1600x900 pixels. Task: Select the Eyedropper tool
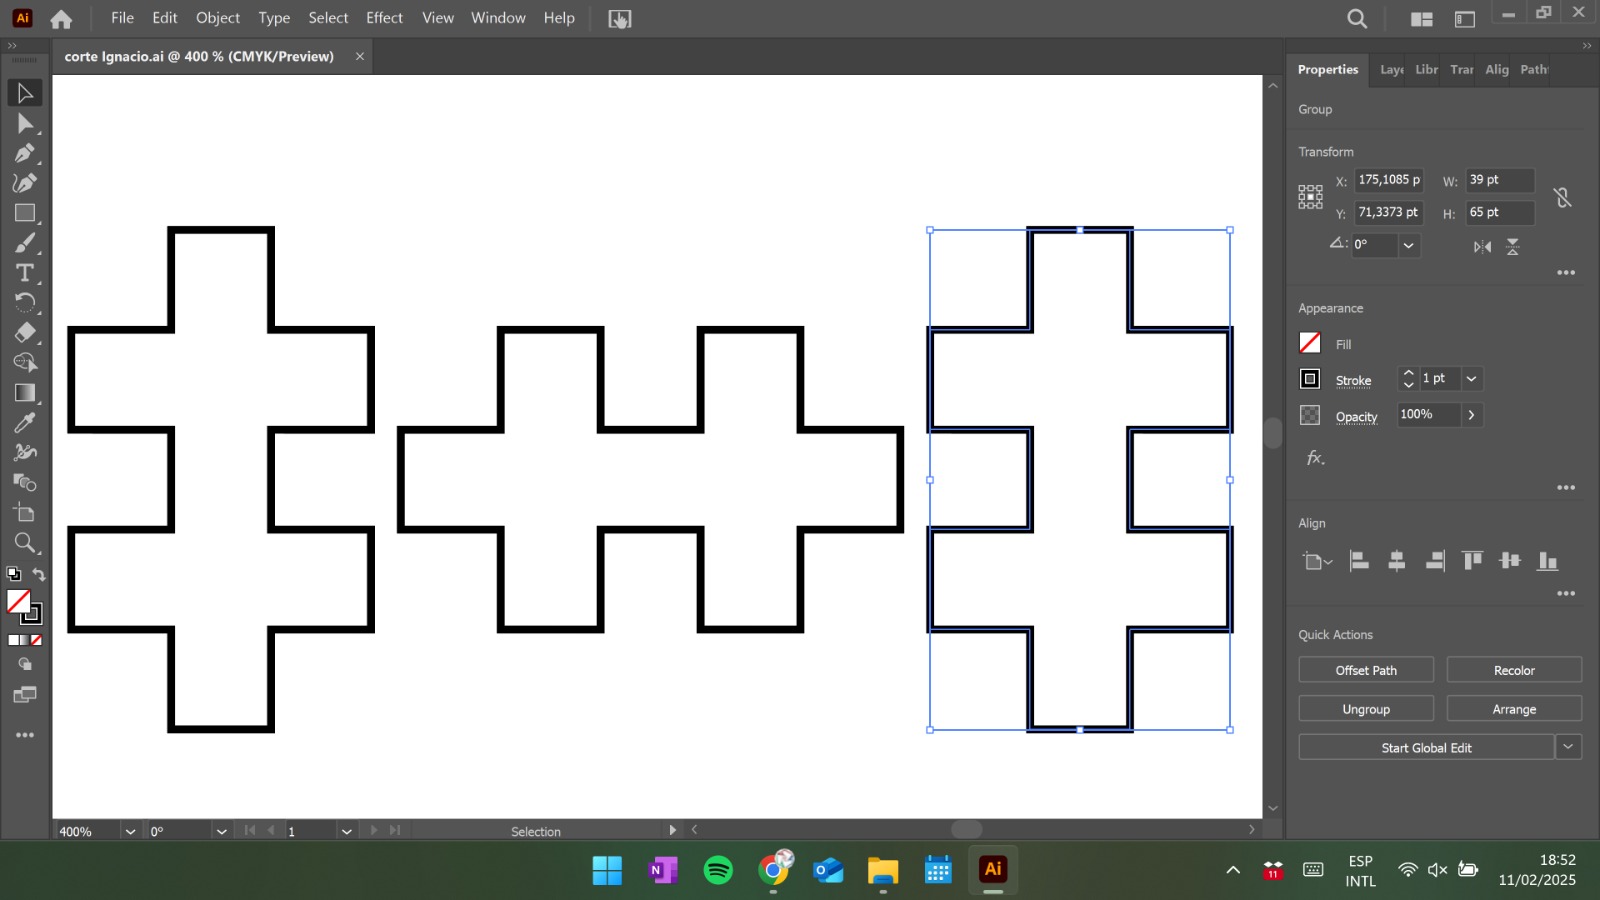[25, 422]
